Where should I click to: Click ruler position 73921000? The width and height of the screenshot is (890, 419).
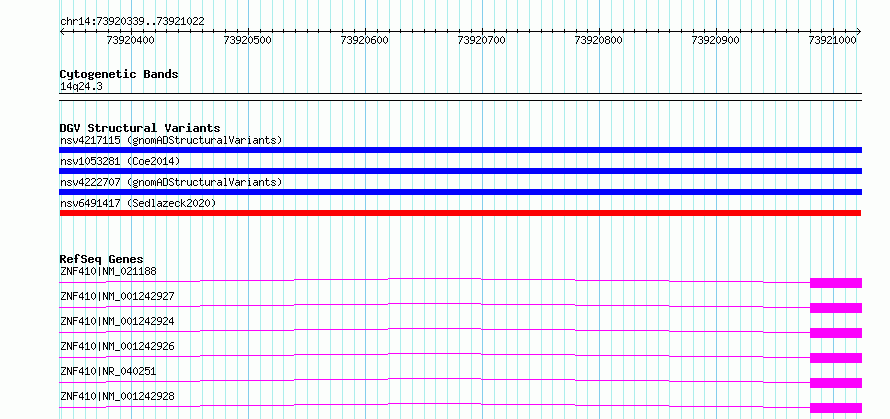tap(832, 40)
